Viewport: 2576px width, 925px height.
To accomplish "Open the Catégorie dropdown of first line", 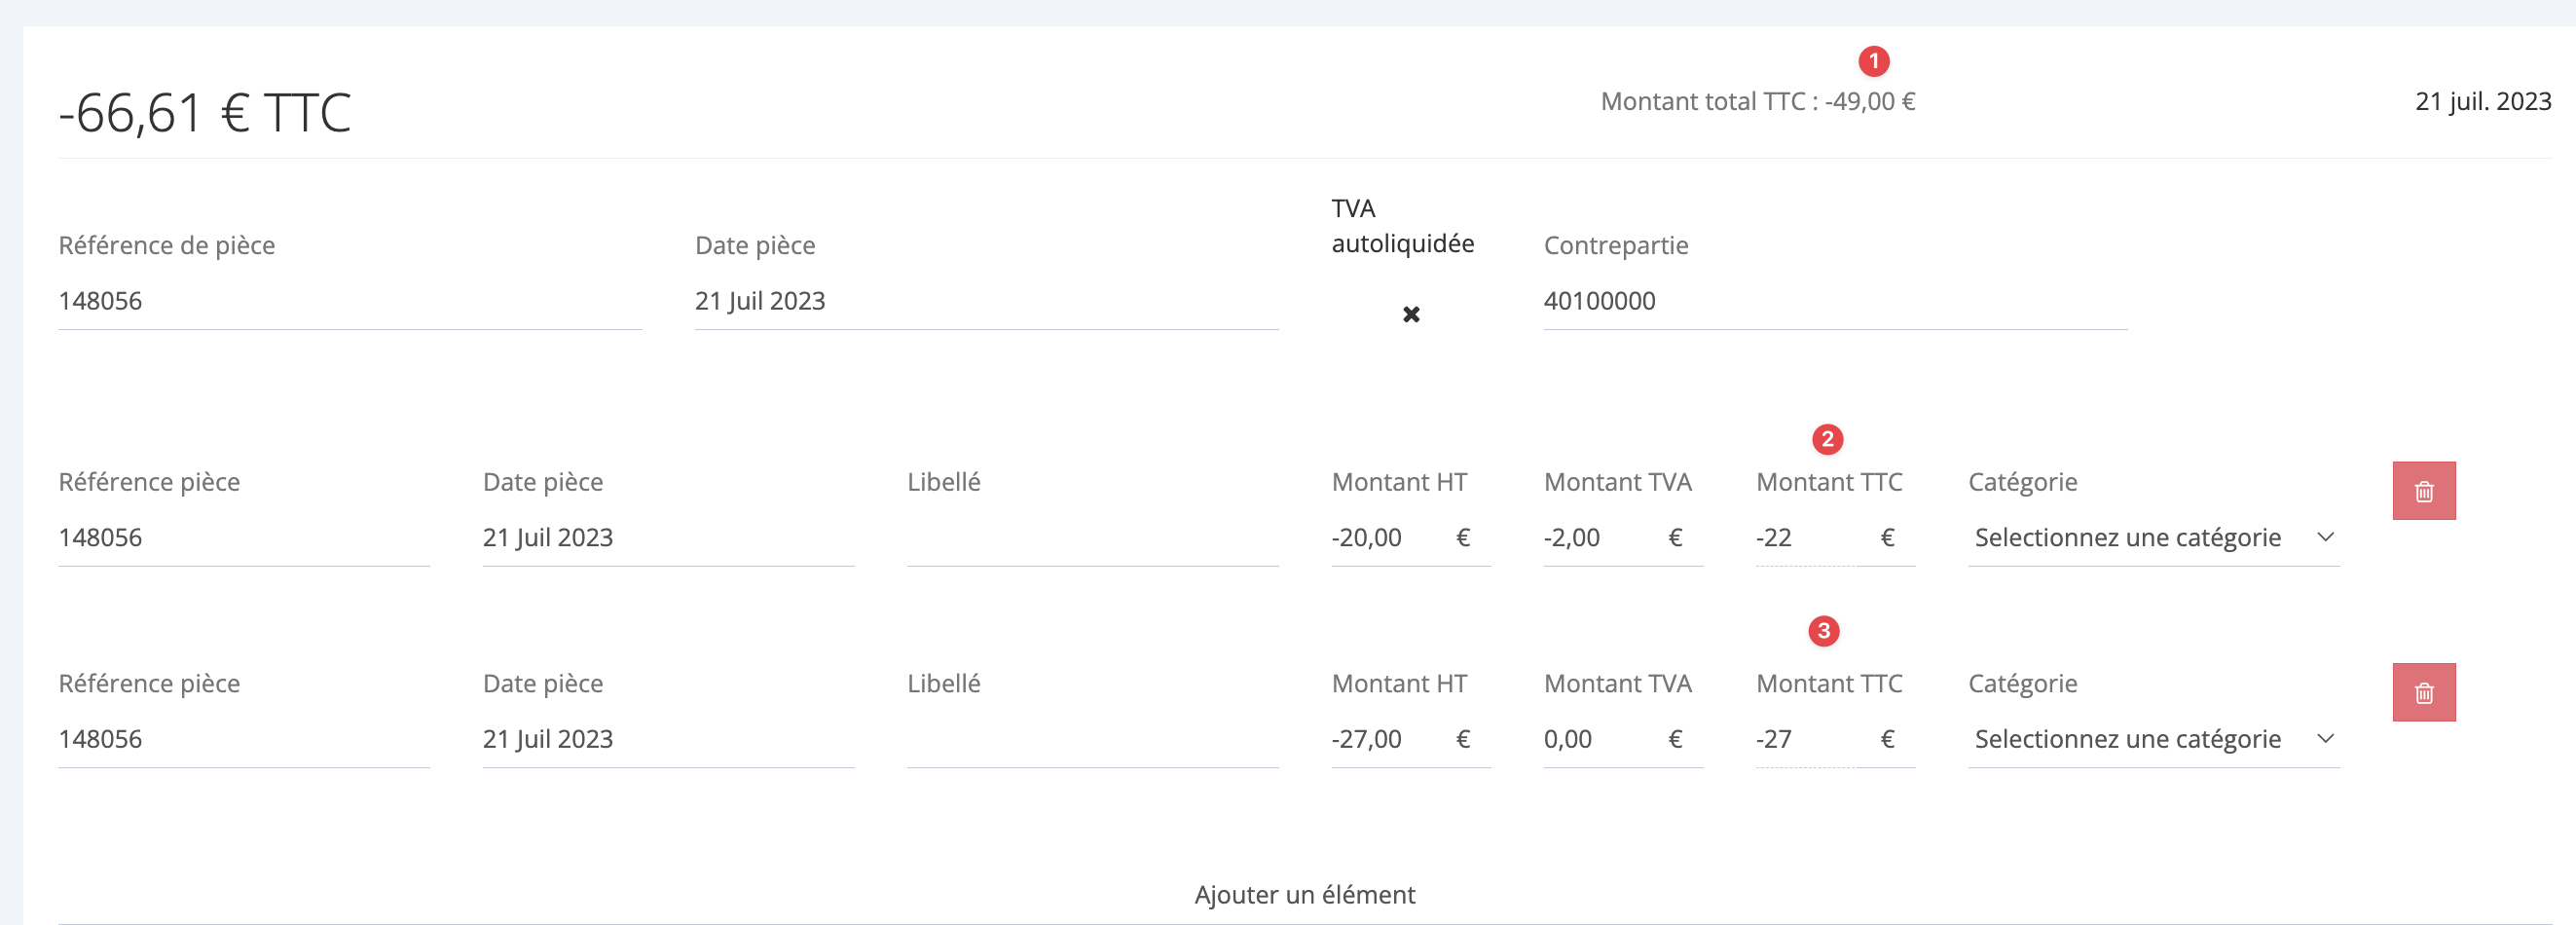I will pyautogui.click(x=2153, y=538).
